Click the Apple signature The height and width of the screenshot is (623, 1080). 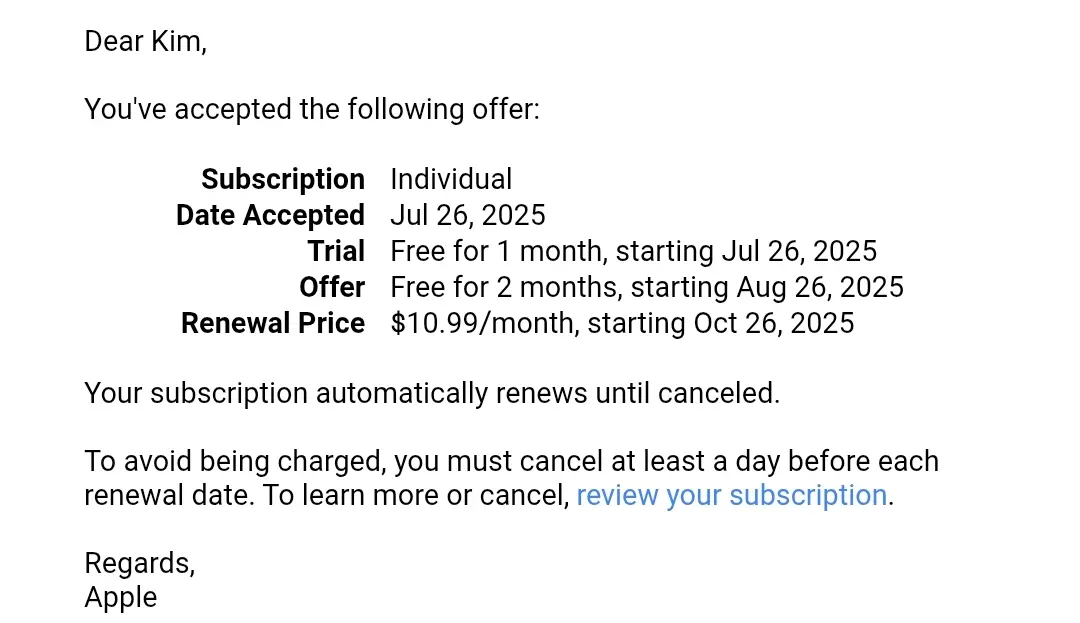[121, 598]
